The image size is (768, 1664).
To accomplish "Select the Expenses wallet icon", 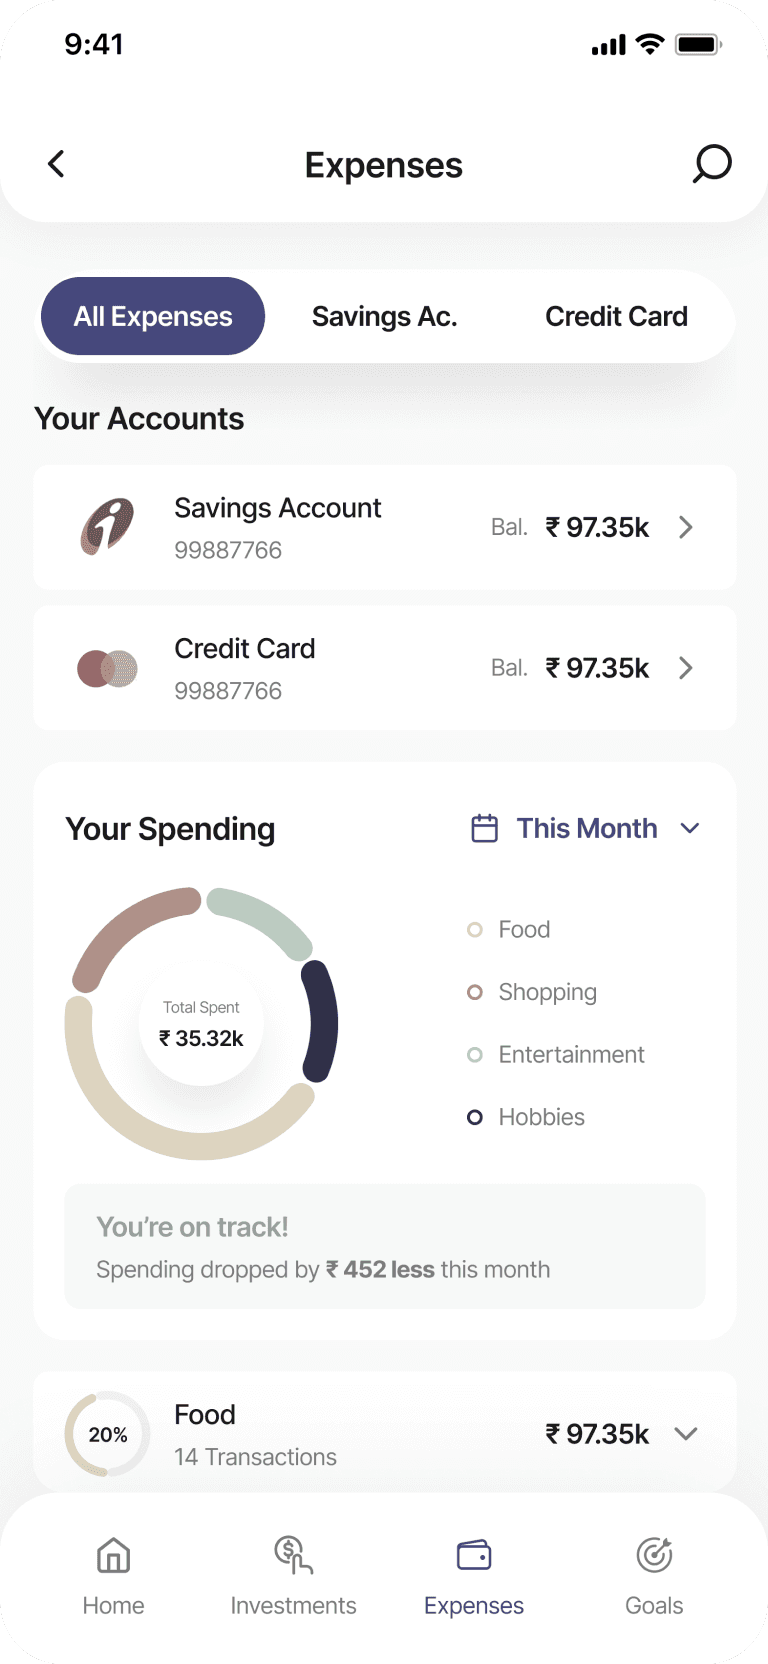I will [474, 1556].
